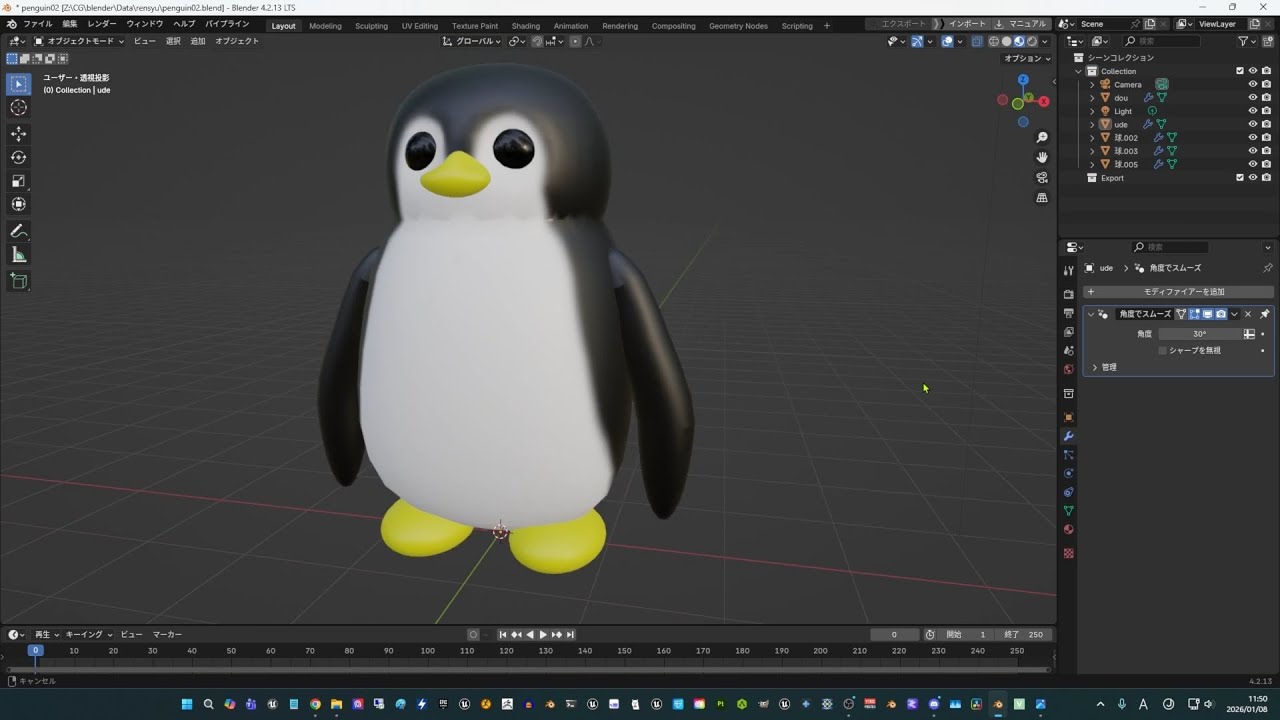Activate the Select Box tool

click(x=19, y=84)
